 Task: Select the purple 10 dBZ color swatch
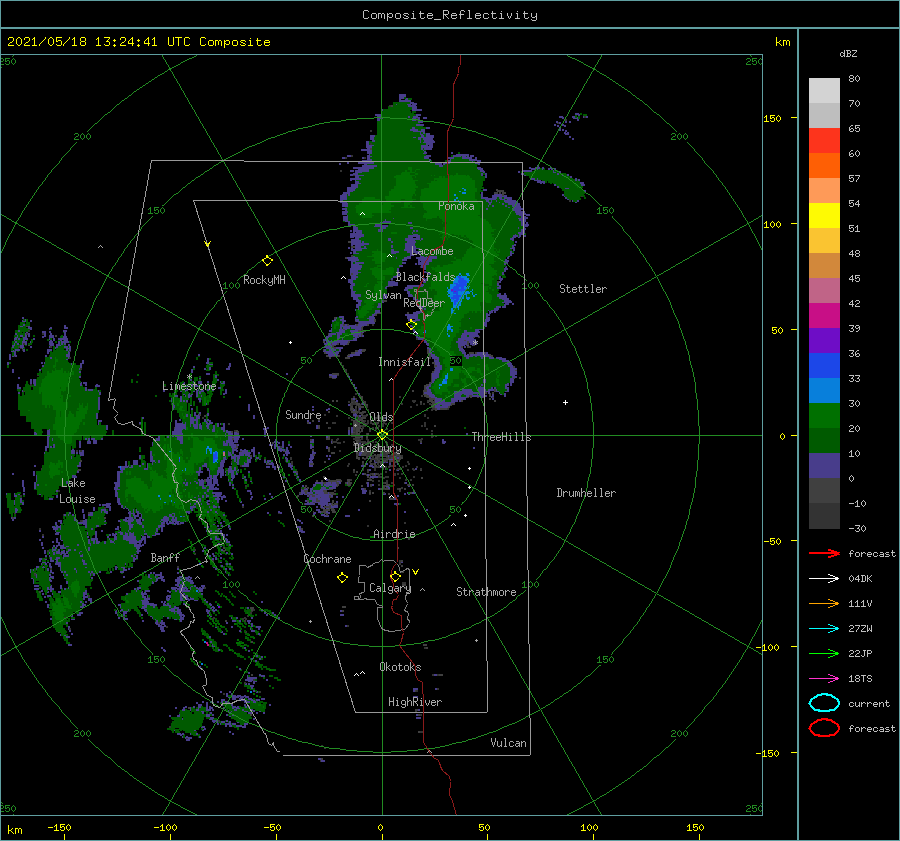pyautogui.click(x=824, y=466)
